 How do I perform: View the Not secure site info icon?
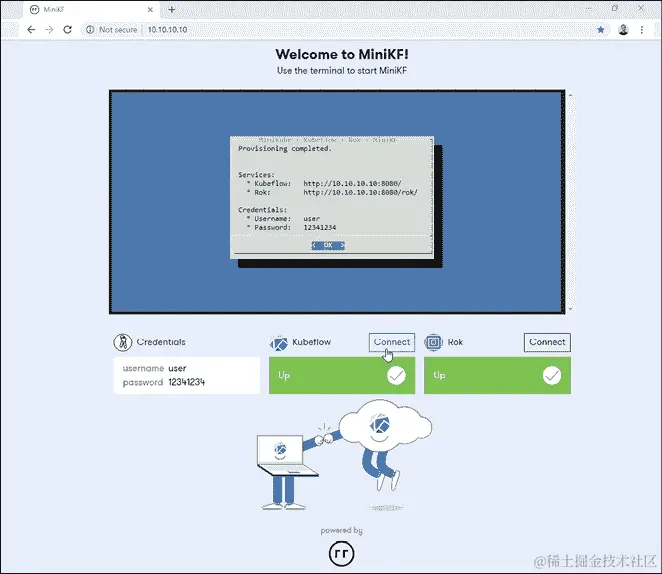[90, 30]
